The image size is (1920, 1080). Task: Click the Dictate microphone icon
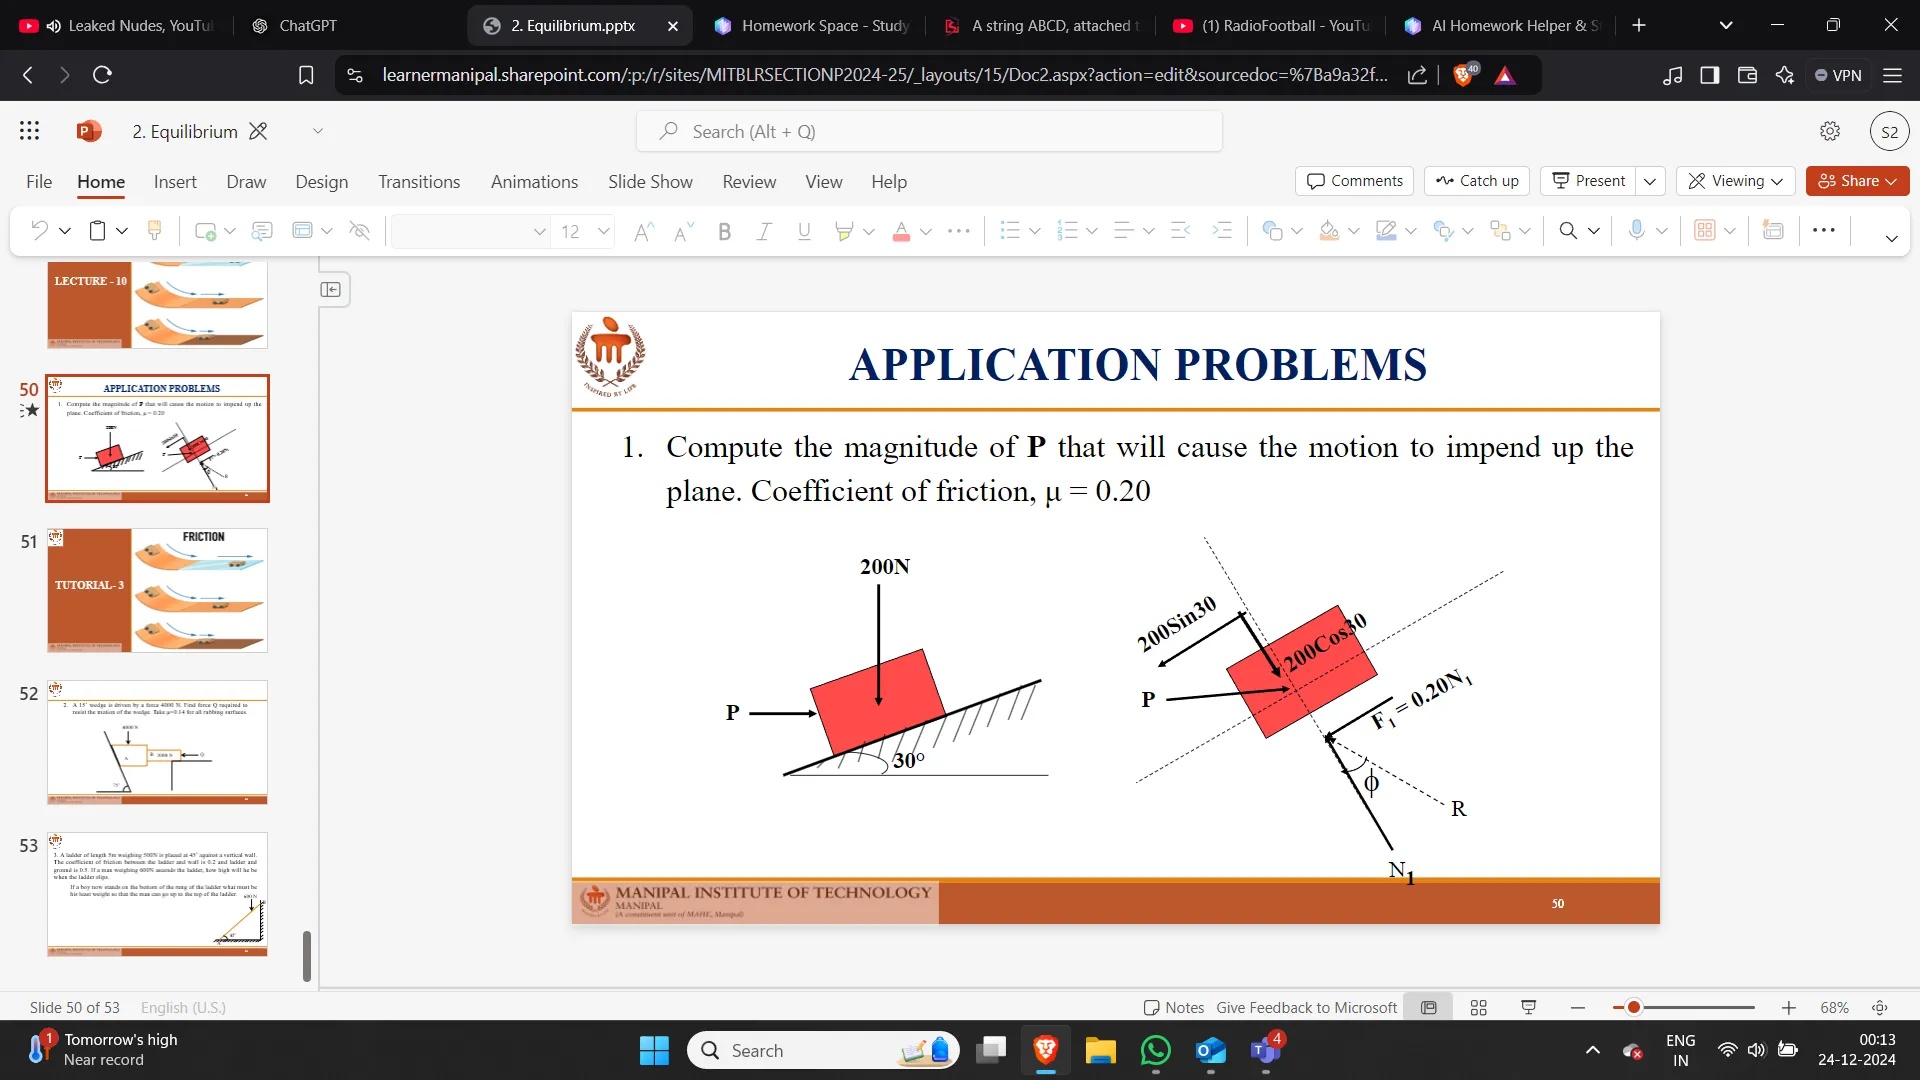[x=1636, y=231]
